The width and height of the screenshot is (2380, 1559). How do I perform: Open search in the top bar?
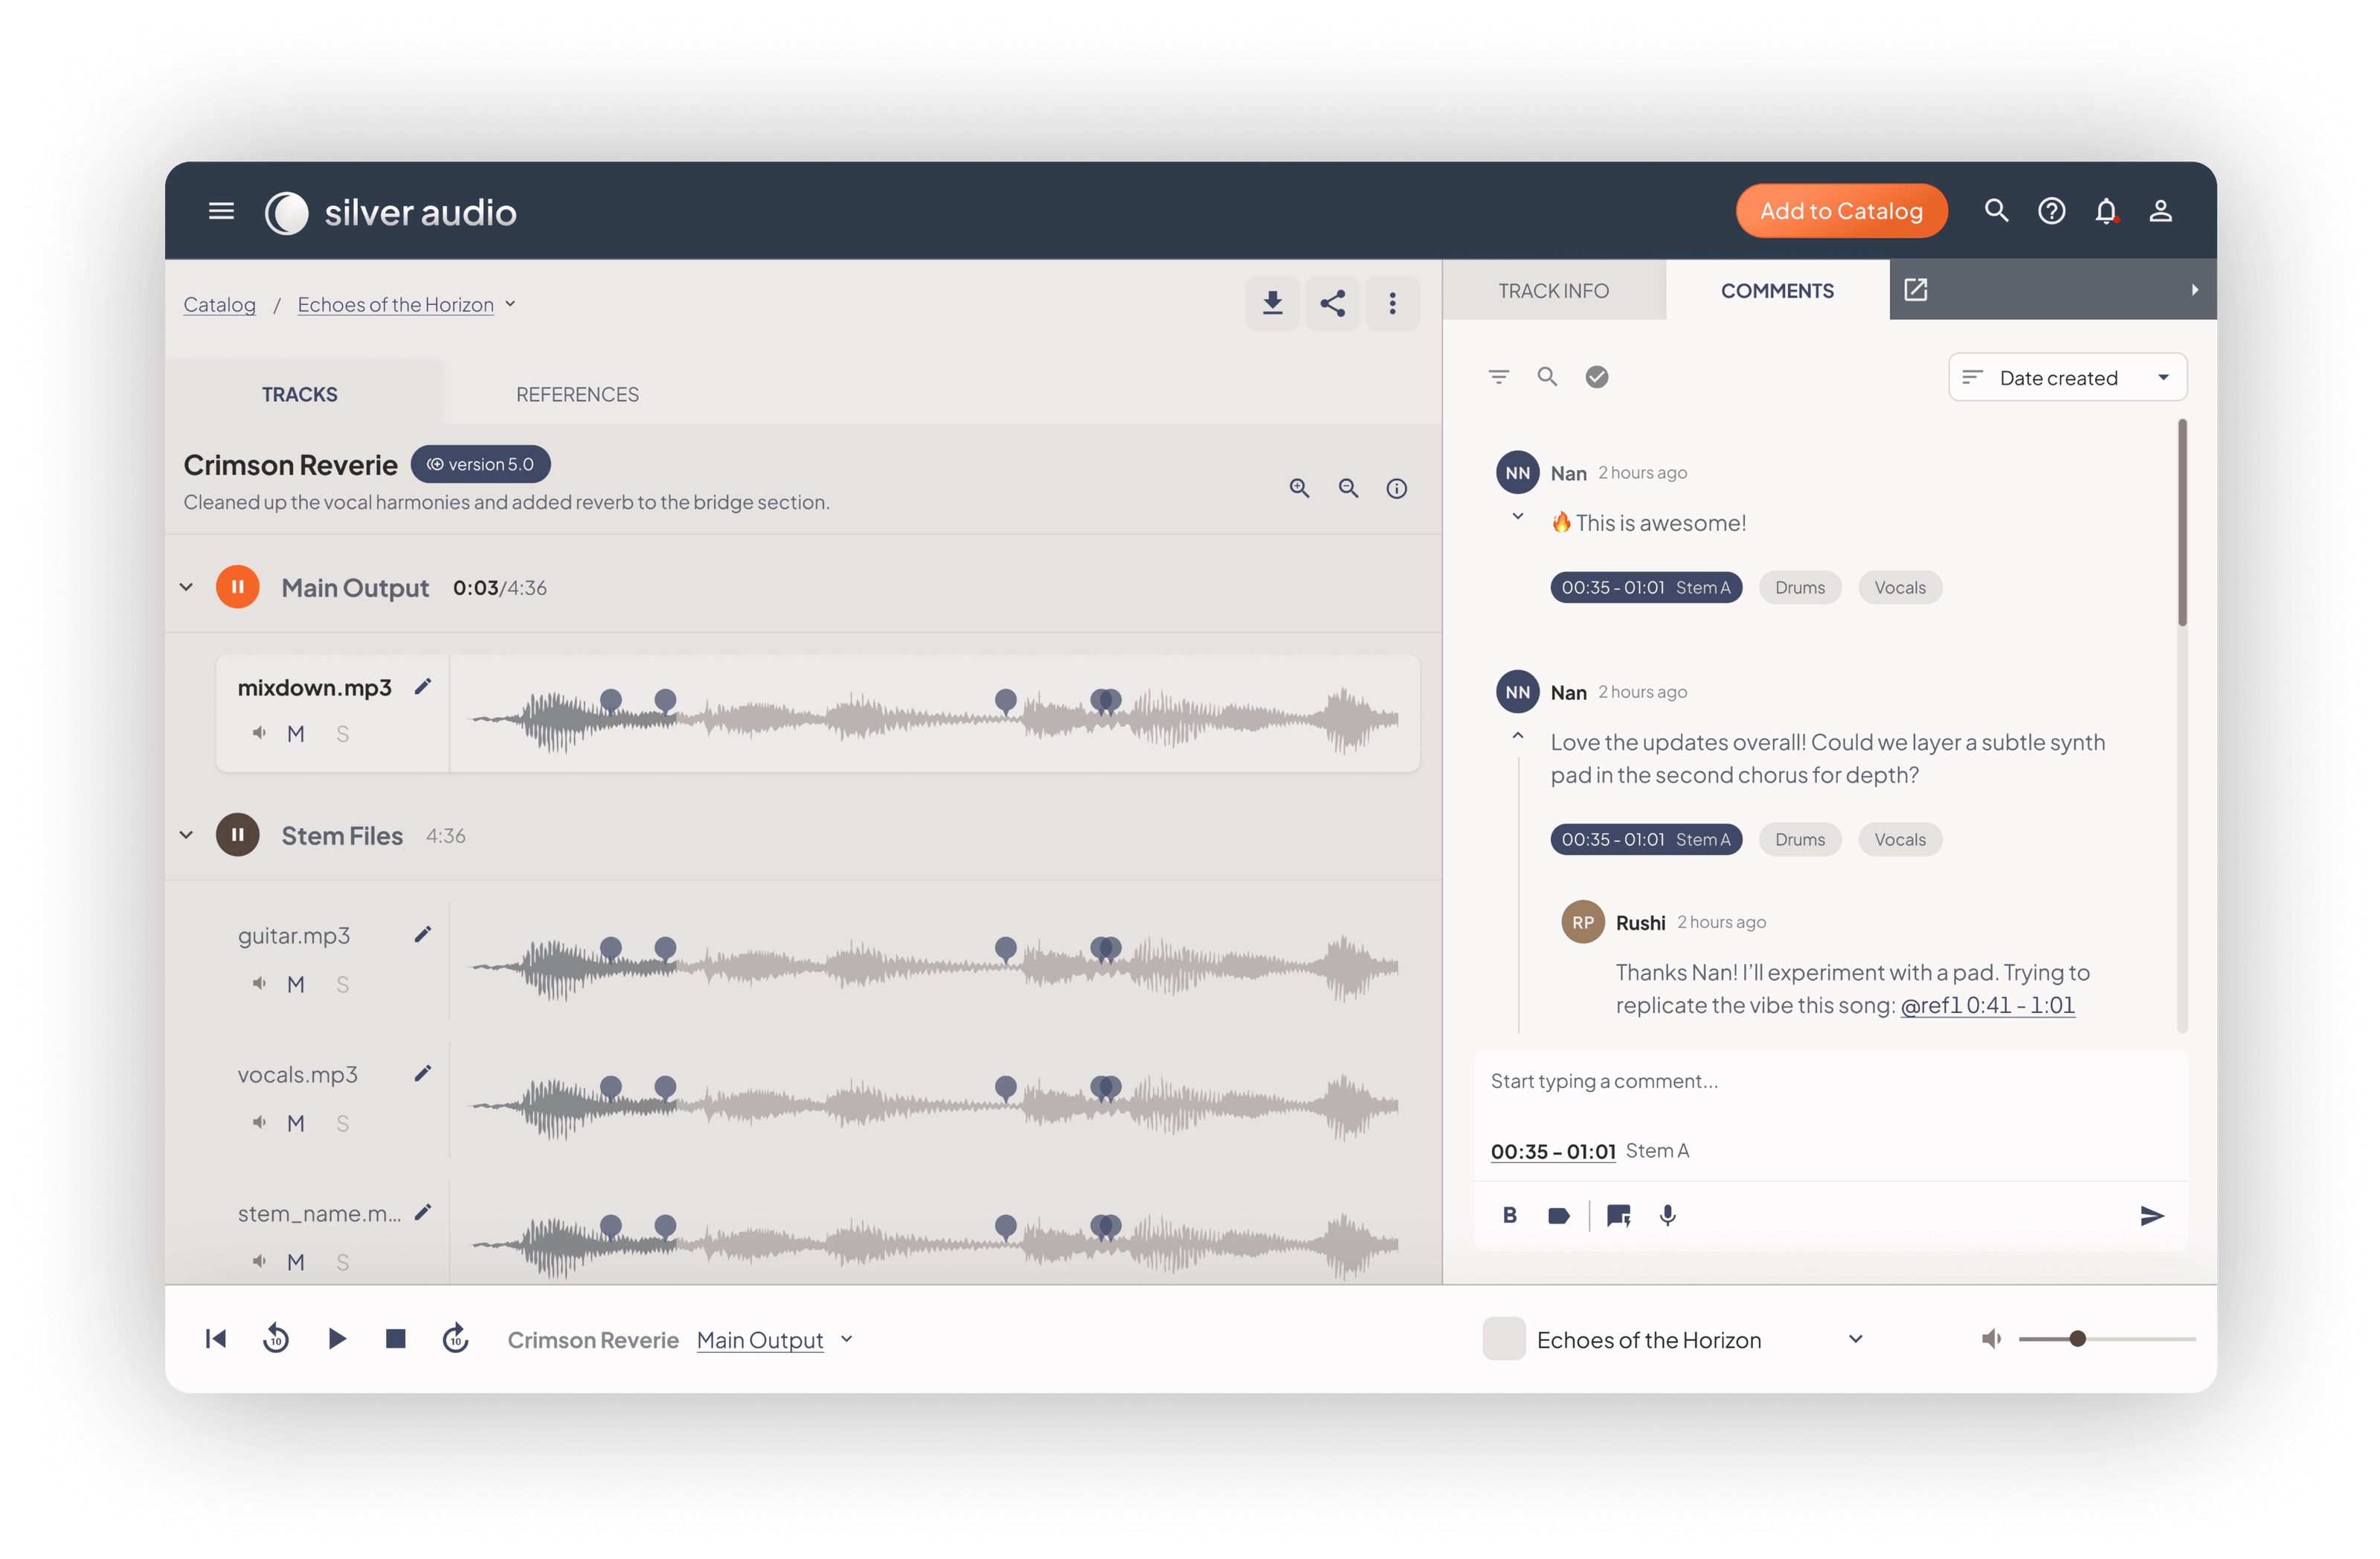tap(1996, 211)
